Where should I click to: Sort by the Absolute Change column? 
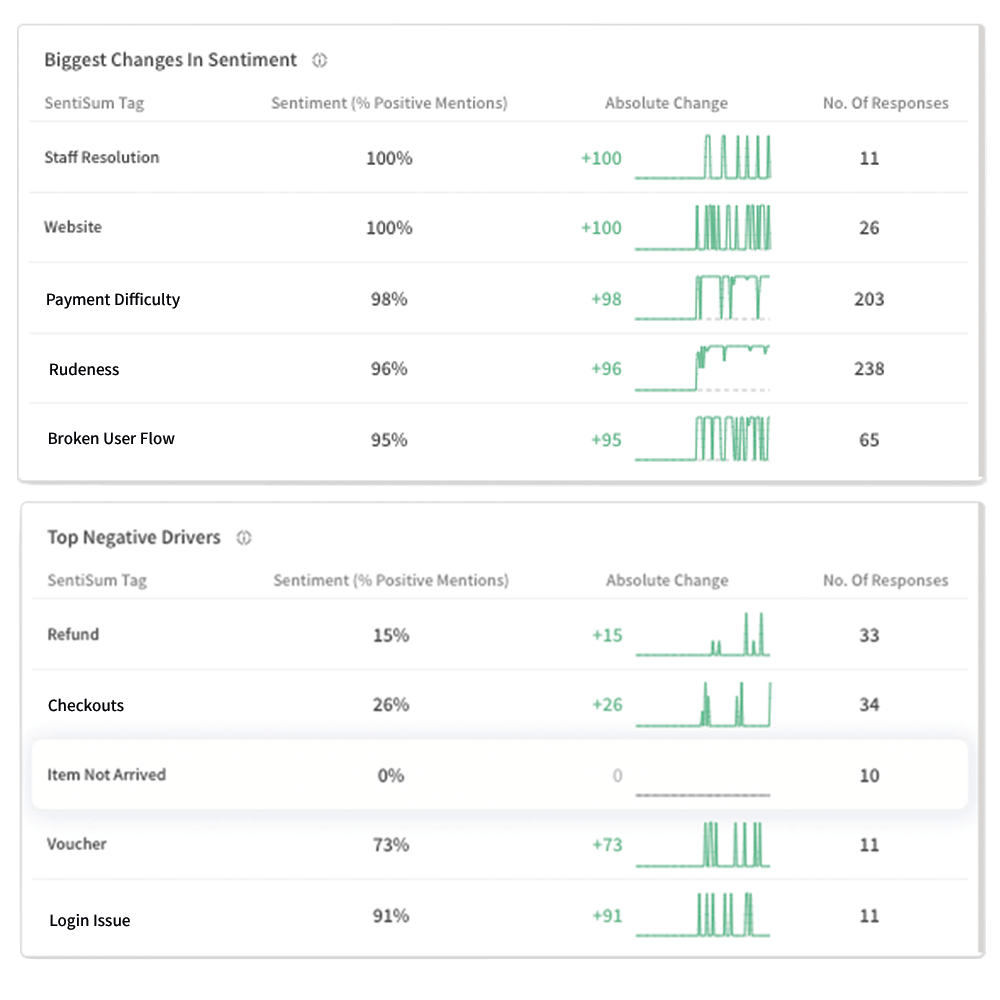tap(666, 103)
